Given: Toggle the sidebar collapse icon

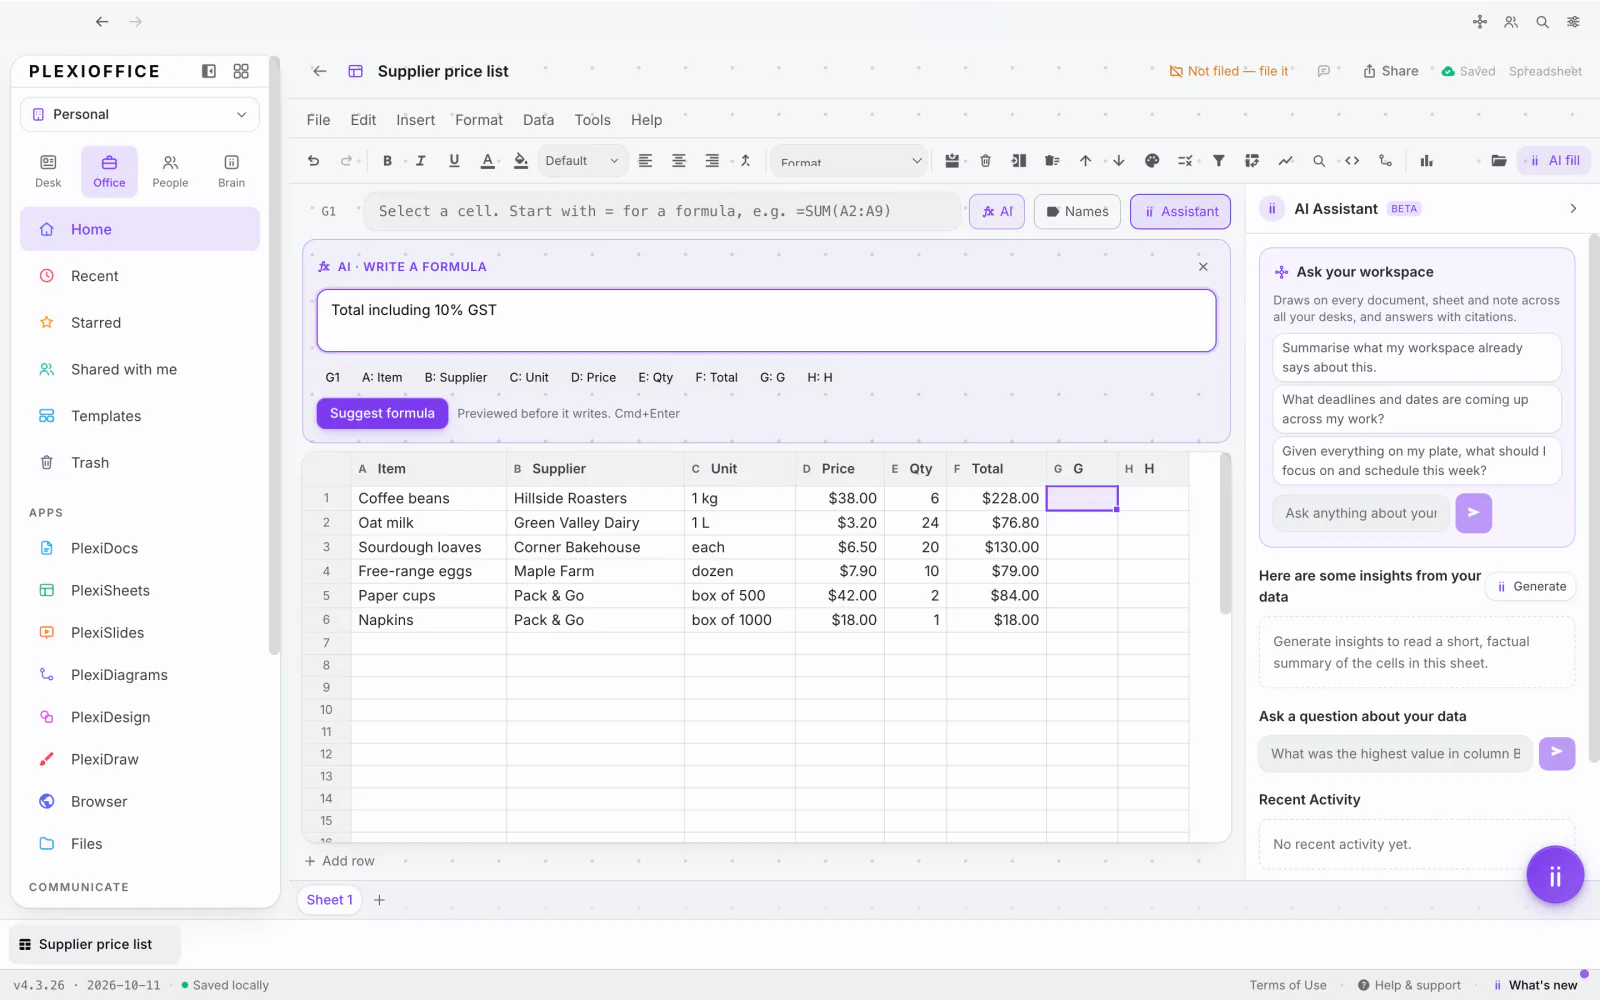Looking at the screenshot, I should [209, 71].
